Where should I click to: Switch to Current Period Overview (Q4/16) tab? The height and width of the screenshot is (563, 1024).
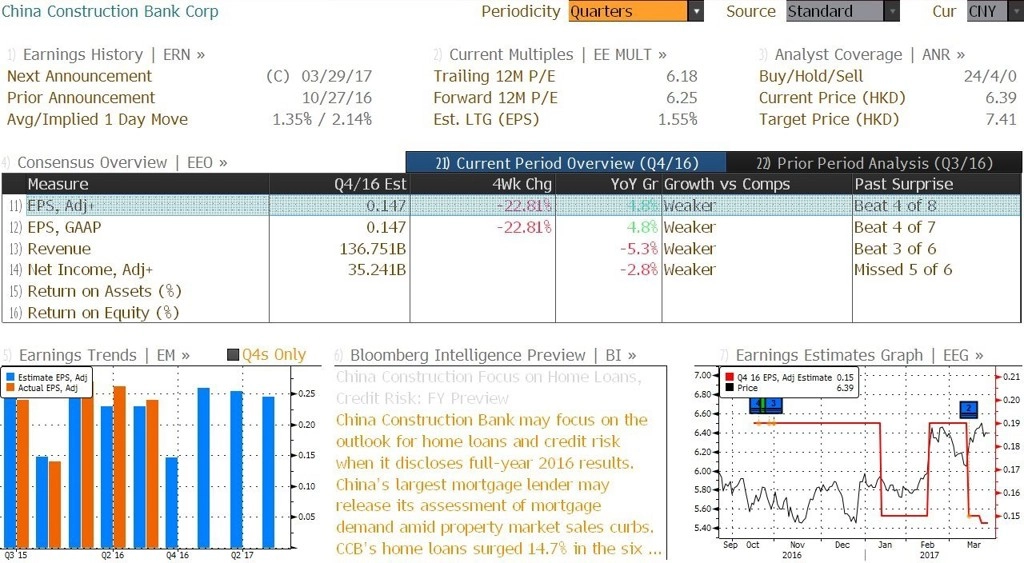click(566, 163)
